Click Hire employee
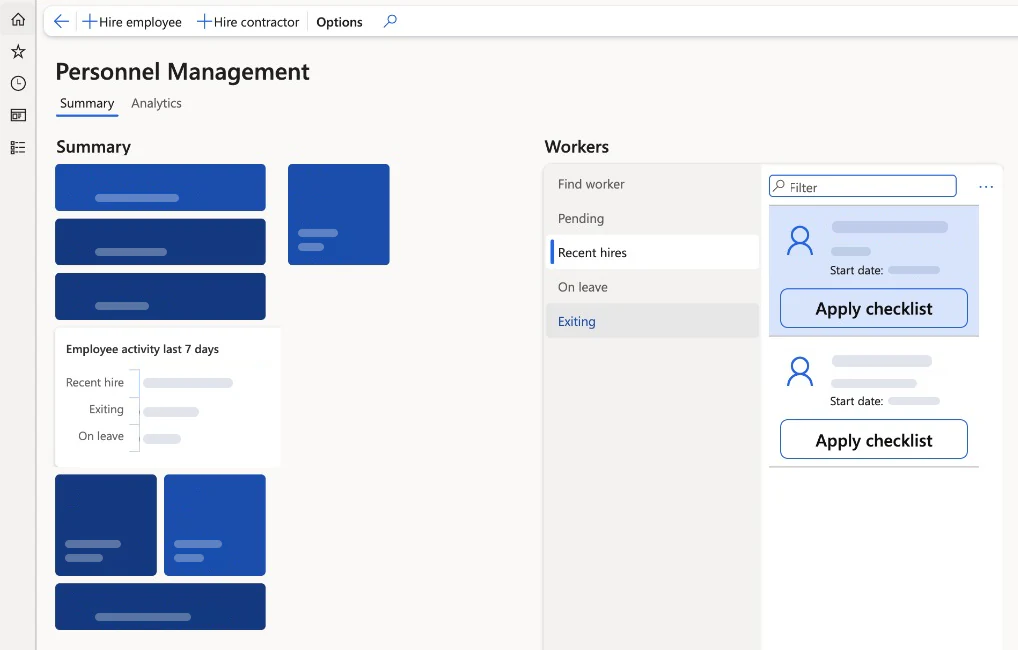The height and width of the screenshot is (650, 1018). (132, 22)
